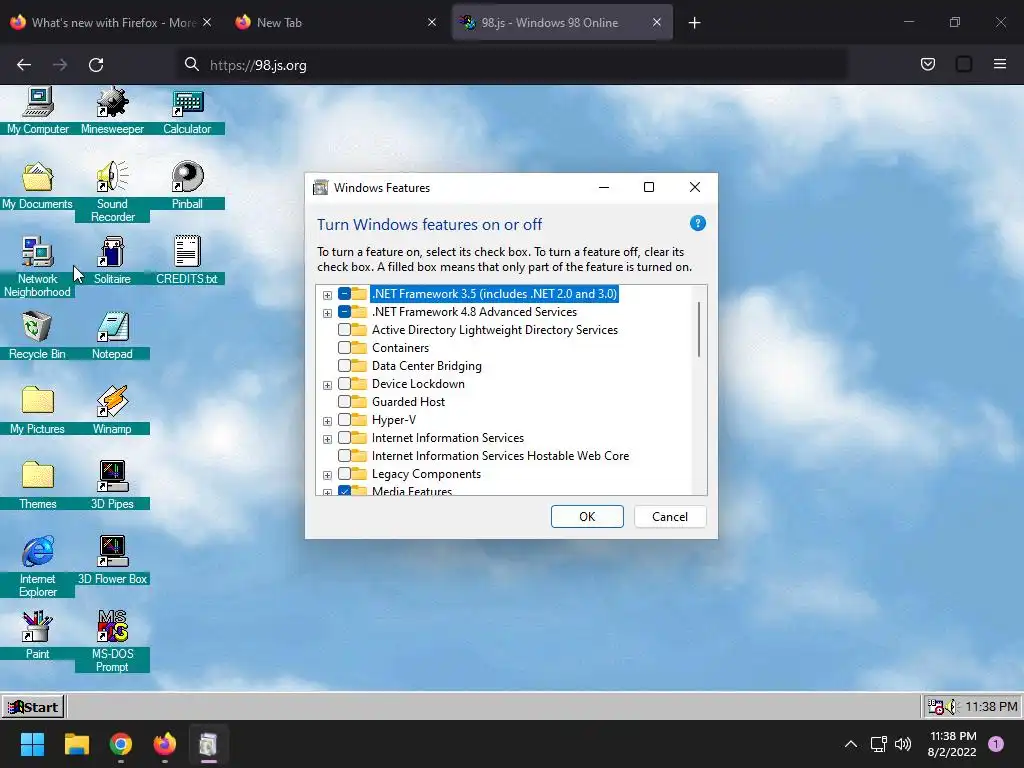Open File Explorer from taskbar
The image size is (1024, 768).
(76, 744)
